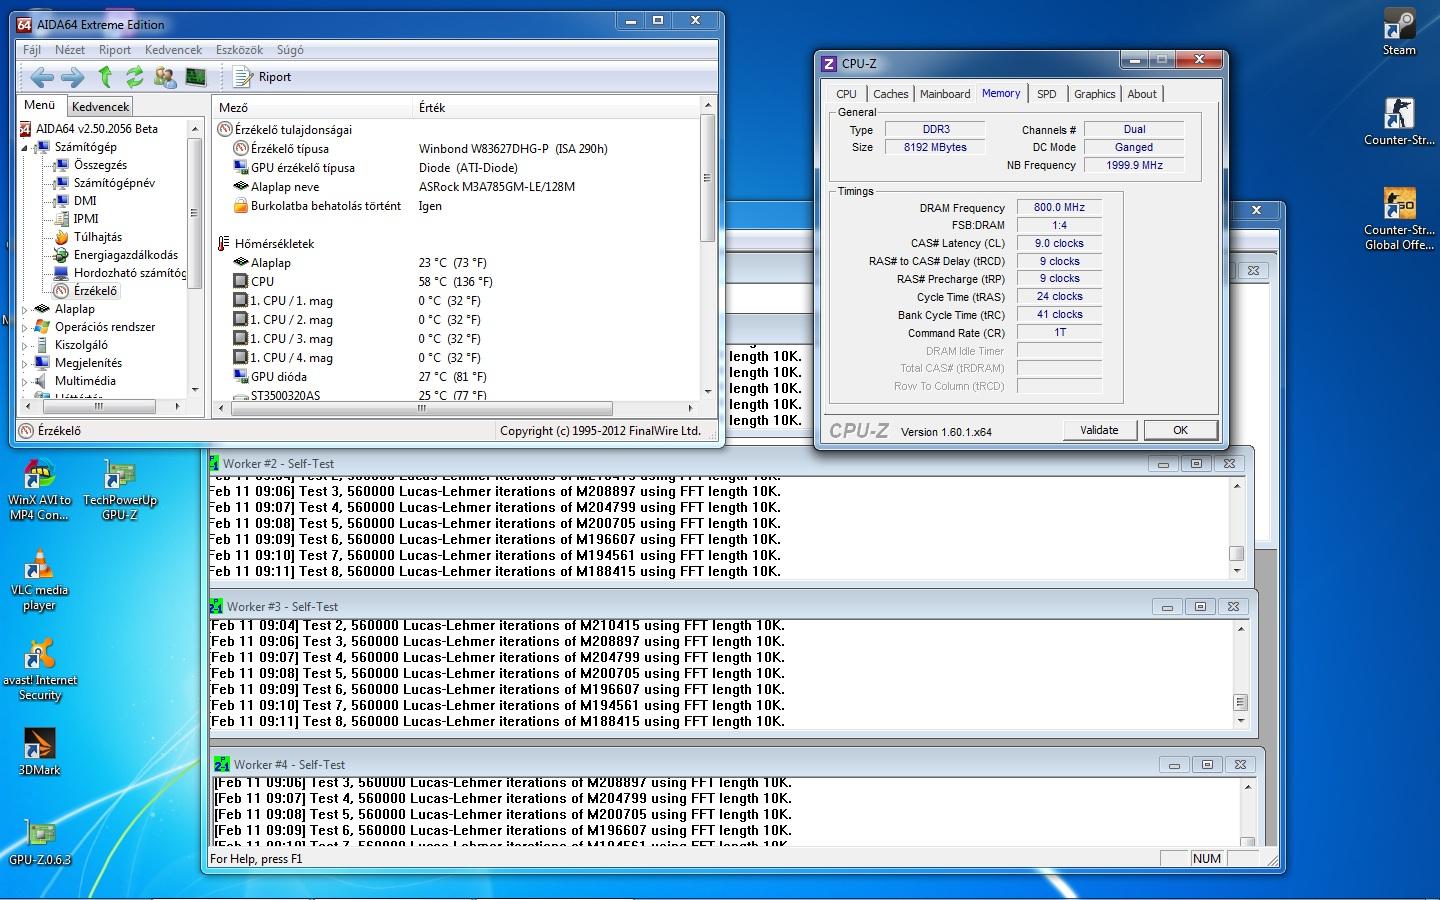Click the Worker #3 log vertical scrollbar
The image size is (1440, 900).
(1241, 674)
